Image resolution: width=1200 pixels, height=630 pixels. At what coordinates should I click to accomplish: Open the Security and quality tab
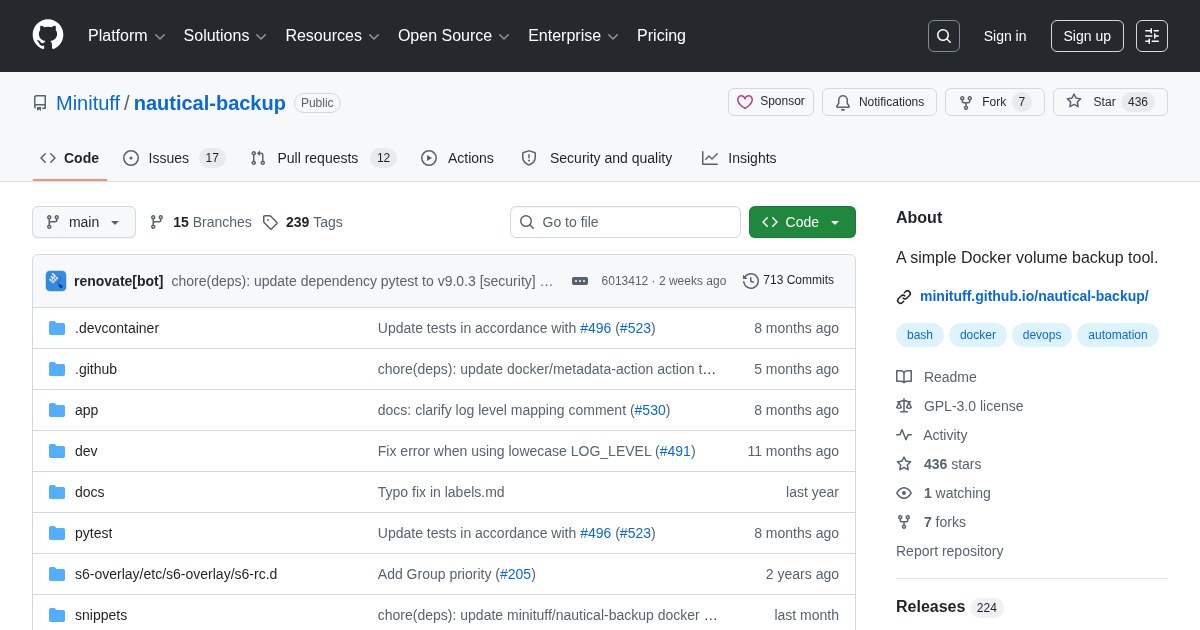pos(597,158)
